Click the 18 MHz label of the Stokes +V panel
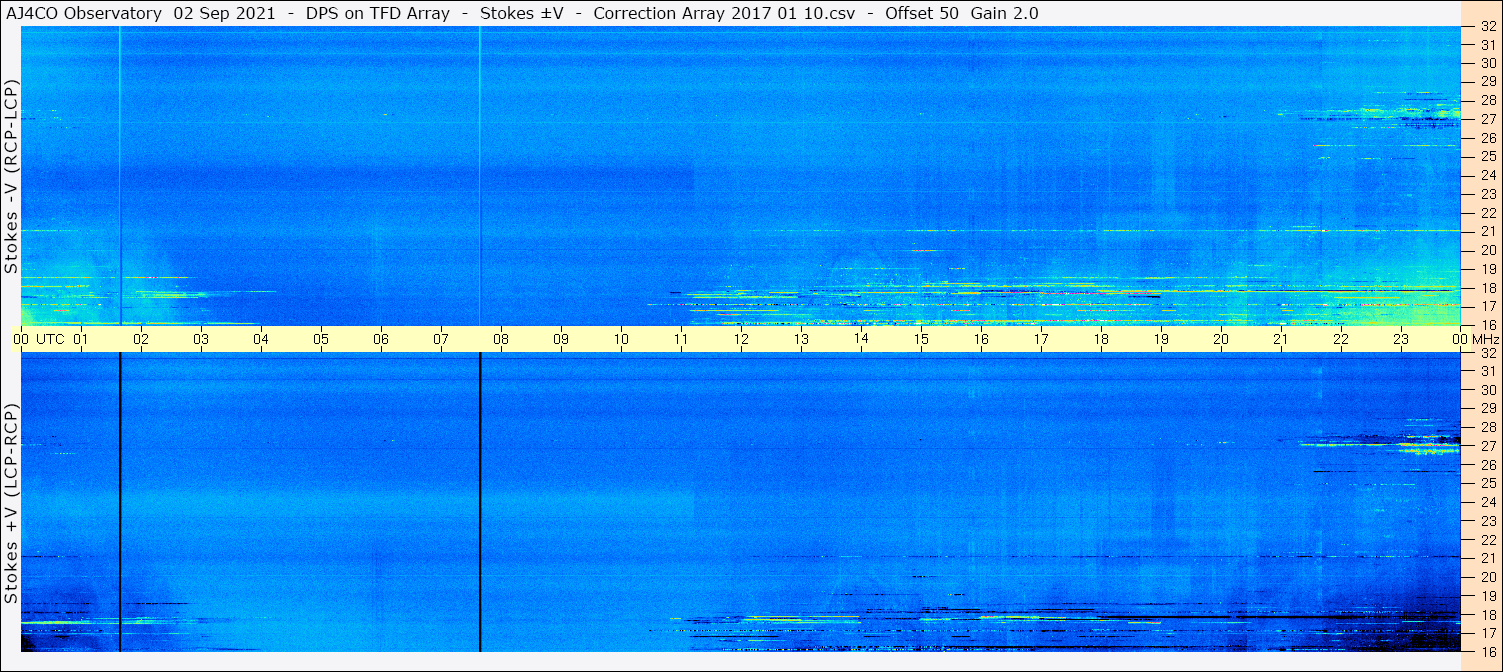Screen dimensions: 1503x672 click(1488, 614)
